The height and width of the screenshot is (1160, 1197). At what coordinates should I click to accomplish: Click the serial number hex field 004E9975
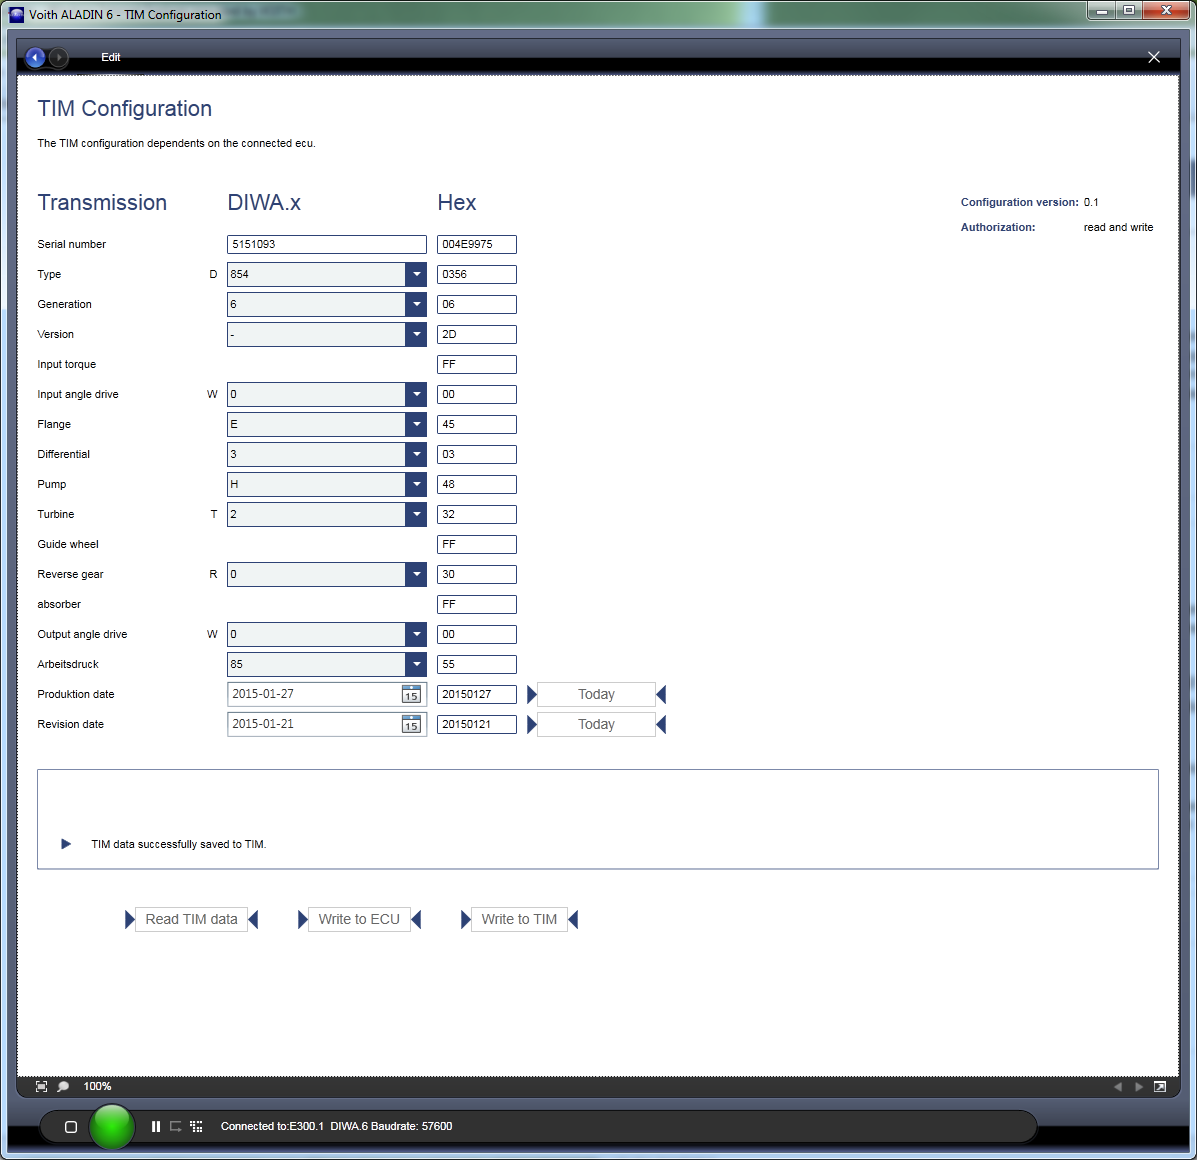click(477, 244)
